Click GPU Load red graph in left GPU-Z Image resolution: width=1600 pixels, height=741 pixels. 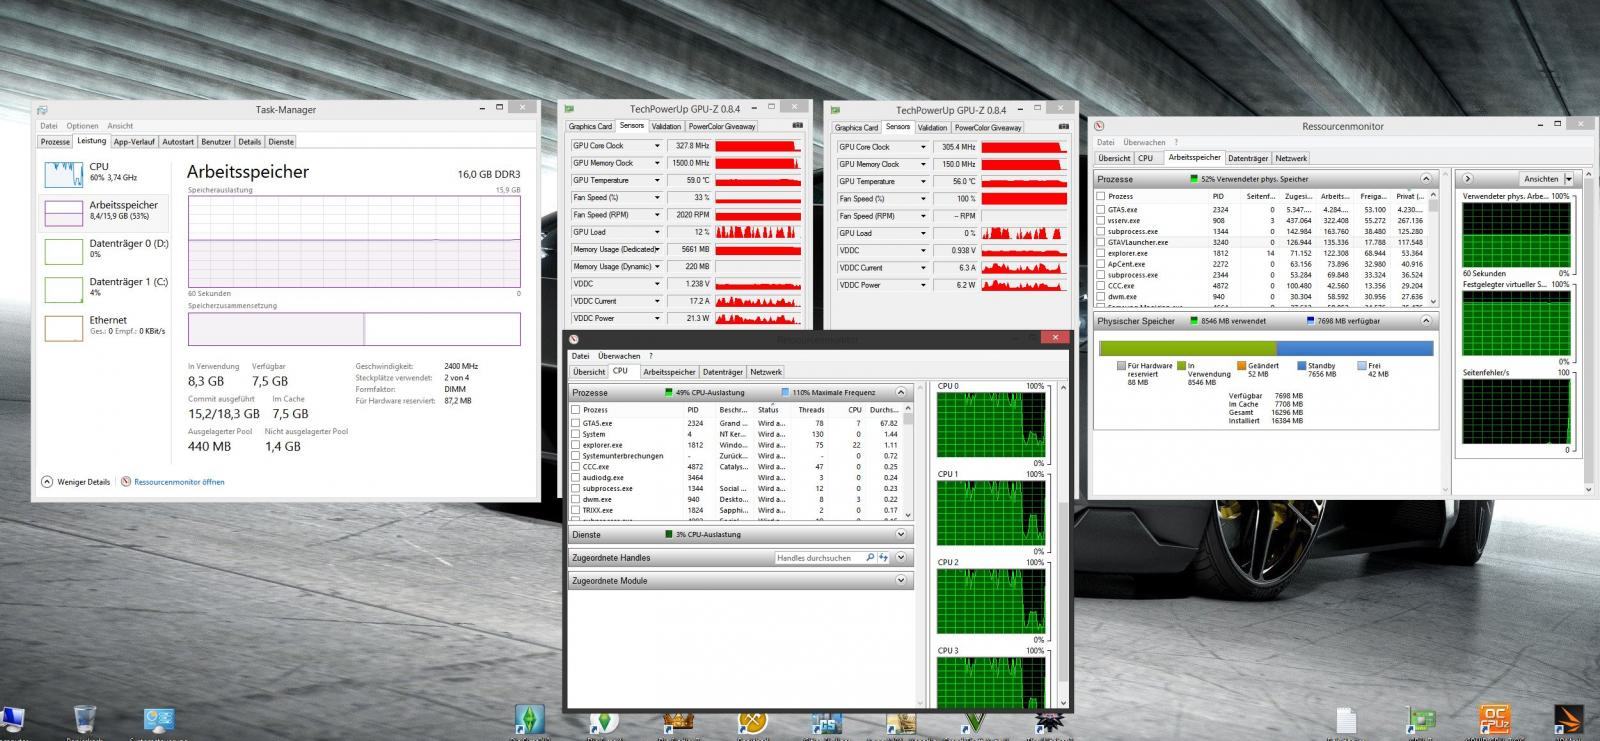[759, 232]
